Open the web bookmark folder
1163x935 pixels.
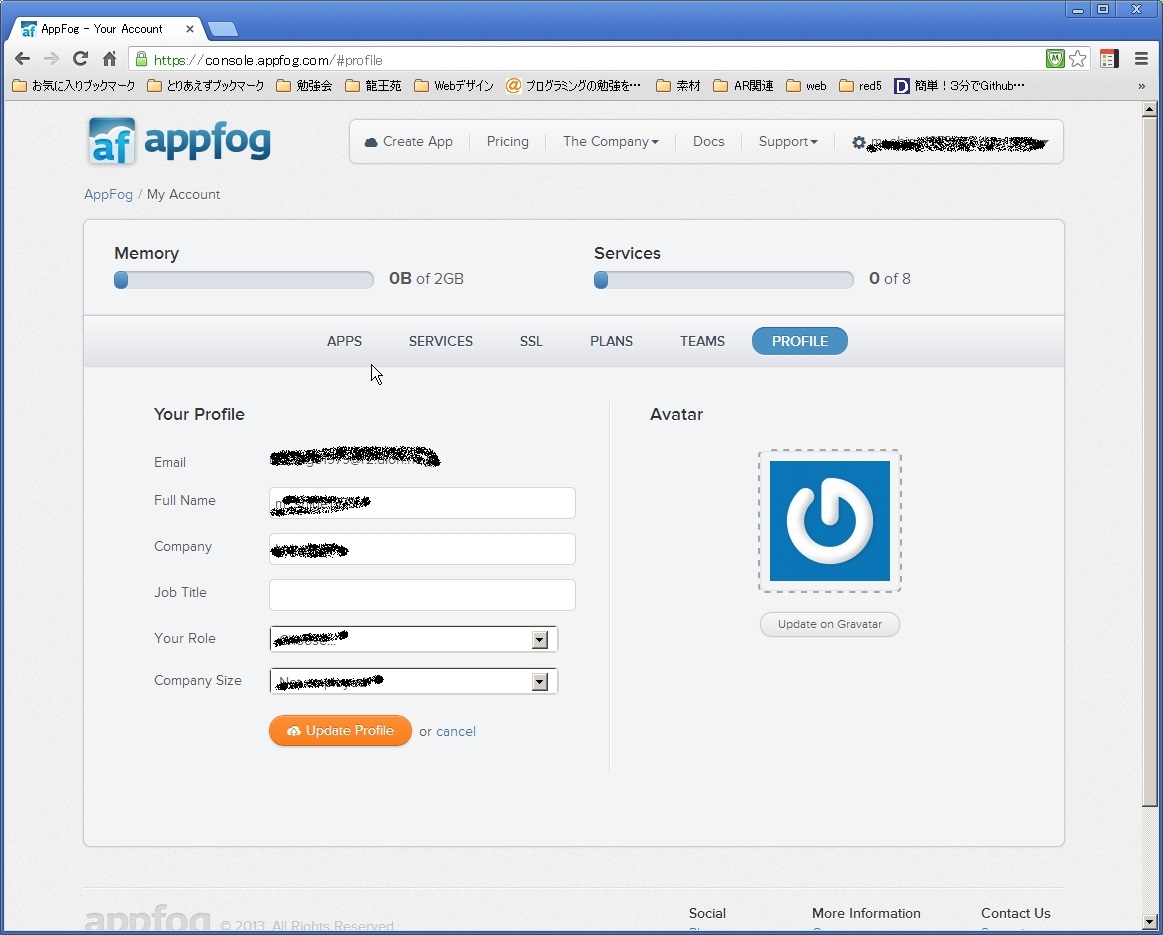click(x=806, y=86)
